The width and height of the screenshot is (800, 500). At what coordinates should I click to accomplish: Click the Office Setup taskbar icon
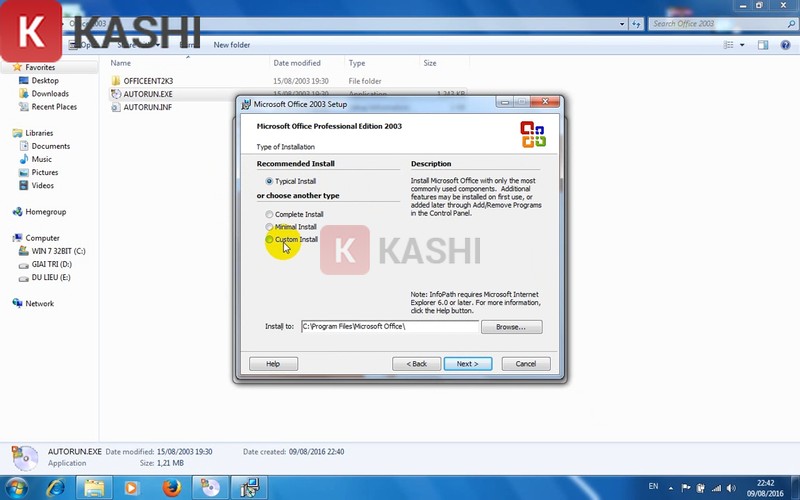249,487
